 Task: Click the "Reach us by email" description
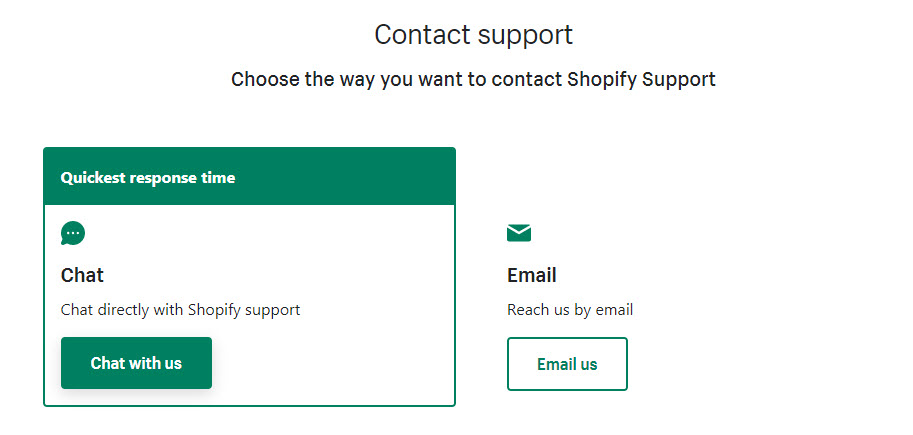570,309
